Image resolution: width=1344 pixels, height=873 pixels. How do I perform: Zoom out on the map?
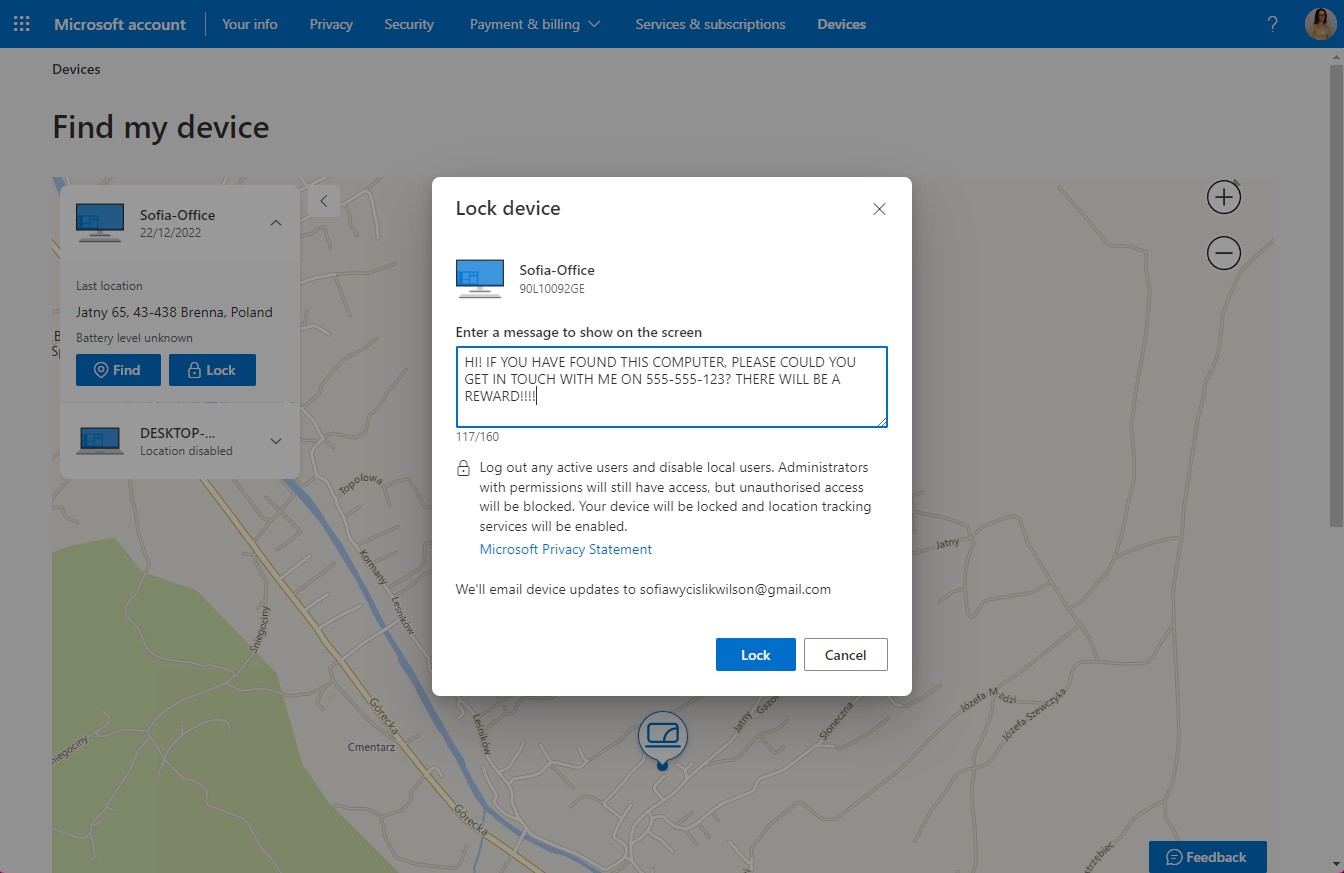tap(1224, 253)
